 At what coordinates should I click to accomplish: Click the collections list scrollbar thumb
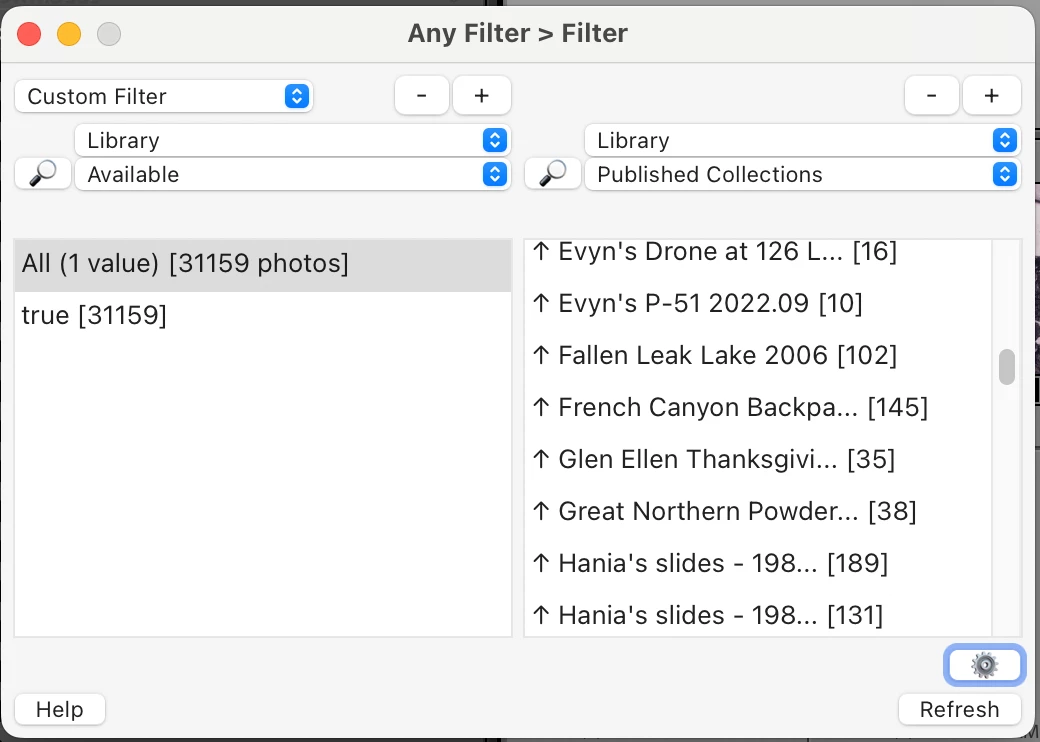[1007, 366]
